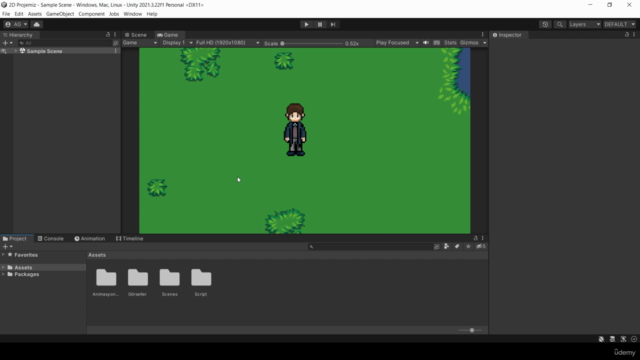Open the Full HD resolution dropdown
The height and width of the screenshot is (360, 640).
(227, 43)
